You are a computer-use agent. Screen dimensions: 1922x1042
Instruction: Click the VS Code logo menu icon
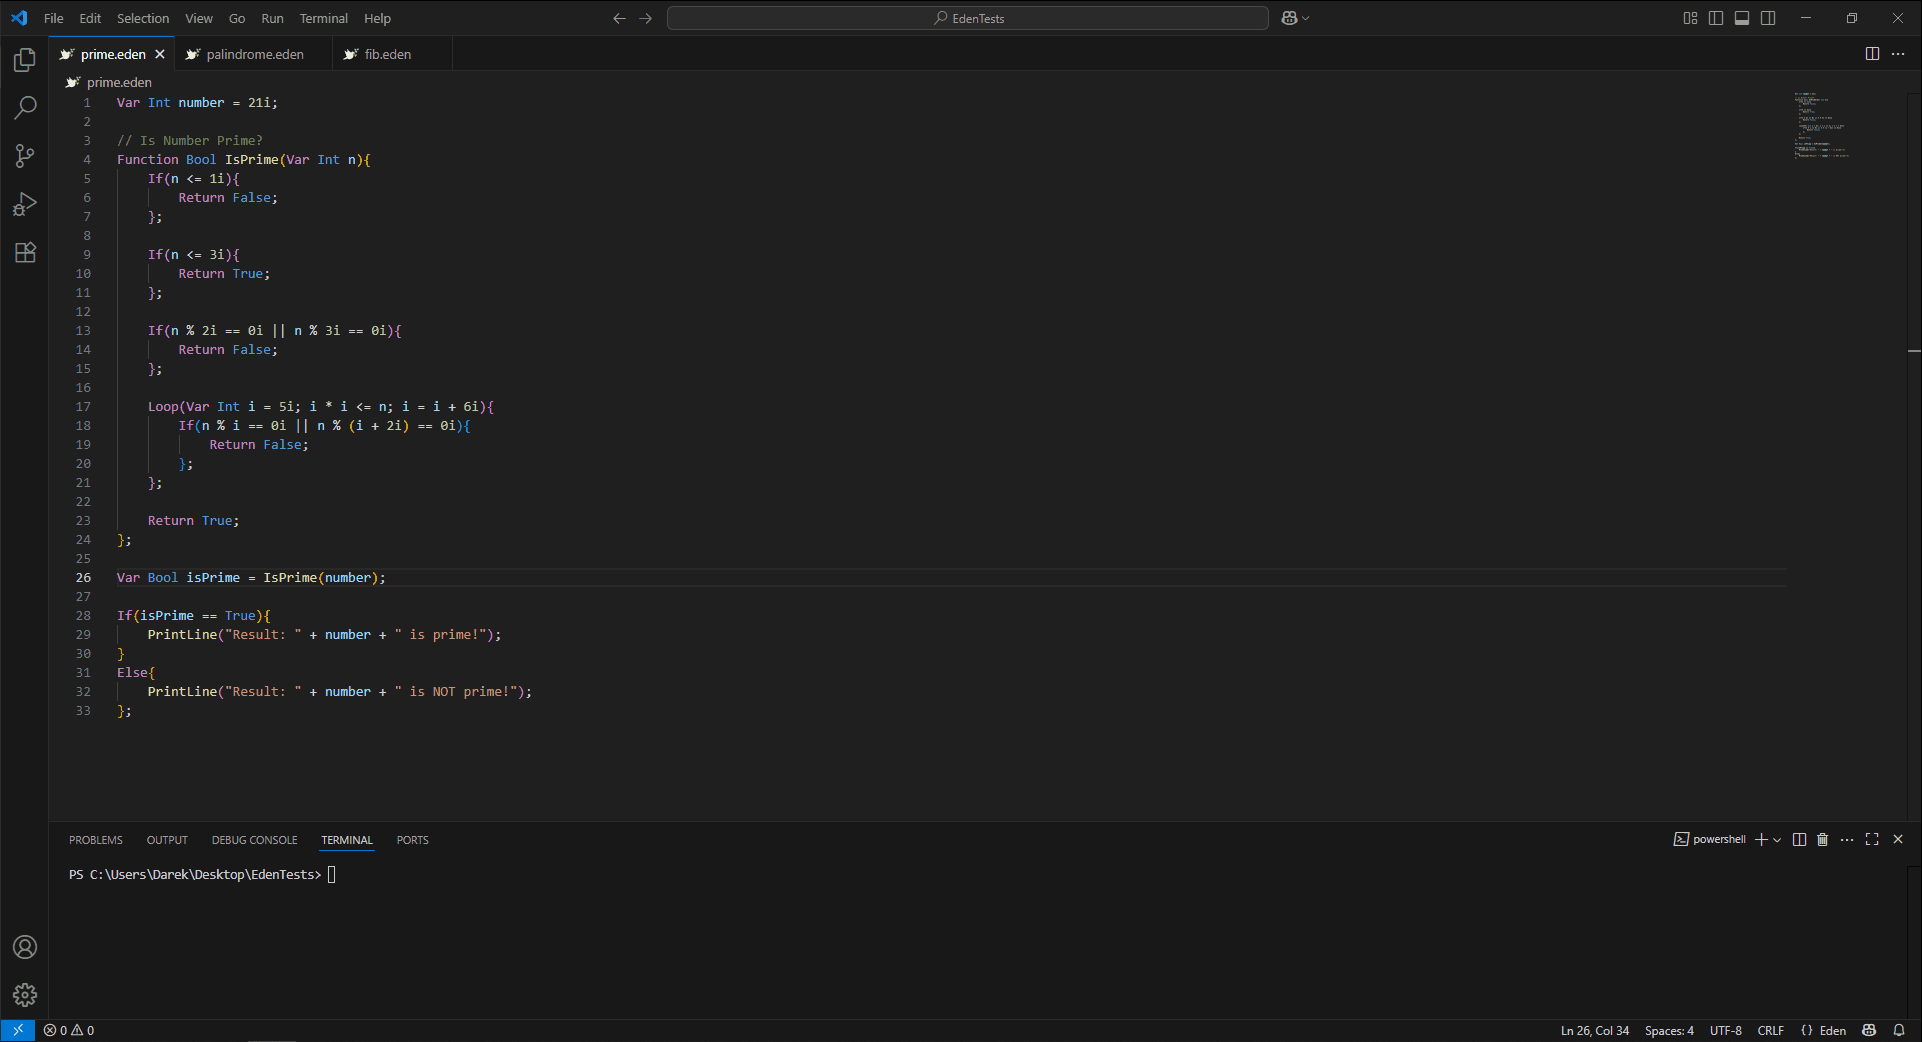[x=19, y=18]
